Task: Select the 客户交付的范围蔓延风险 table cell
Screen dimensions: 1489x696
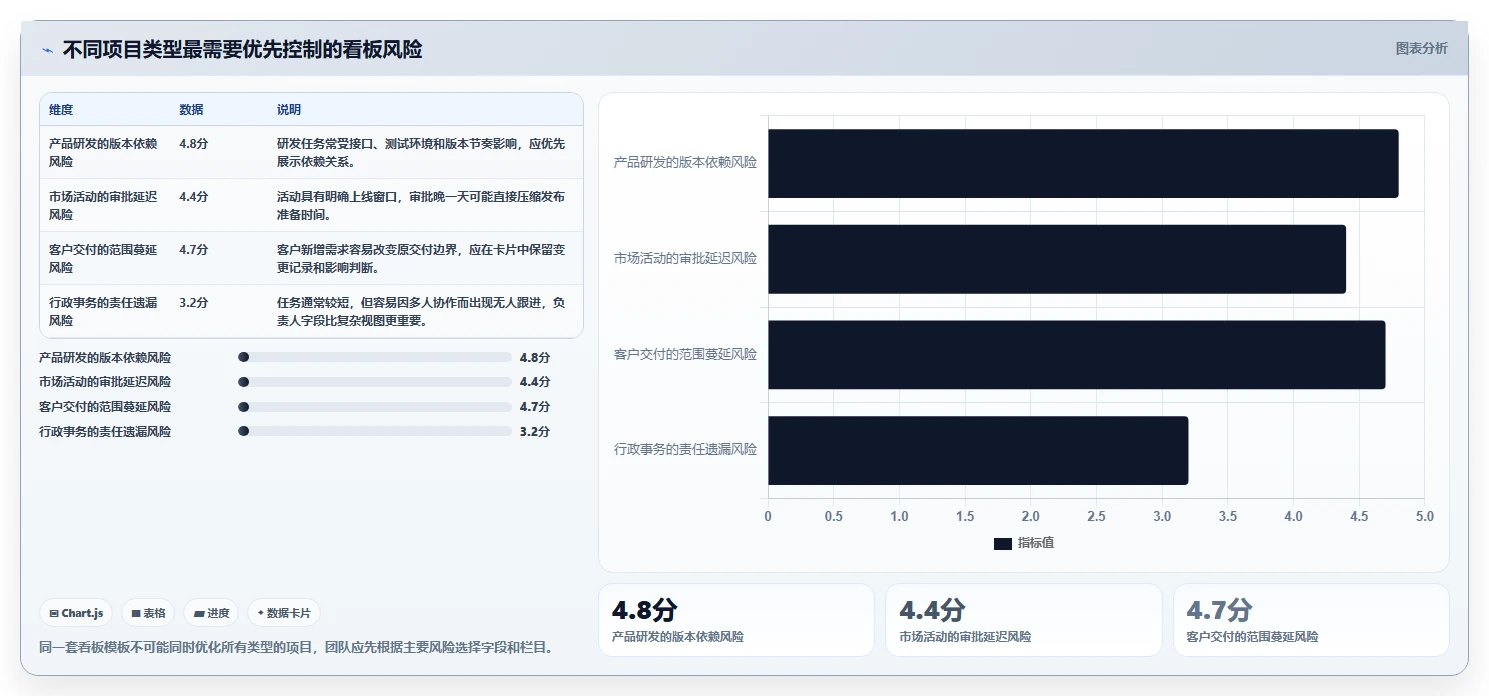Action: click(104, 258)
